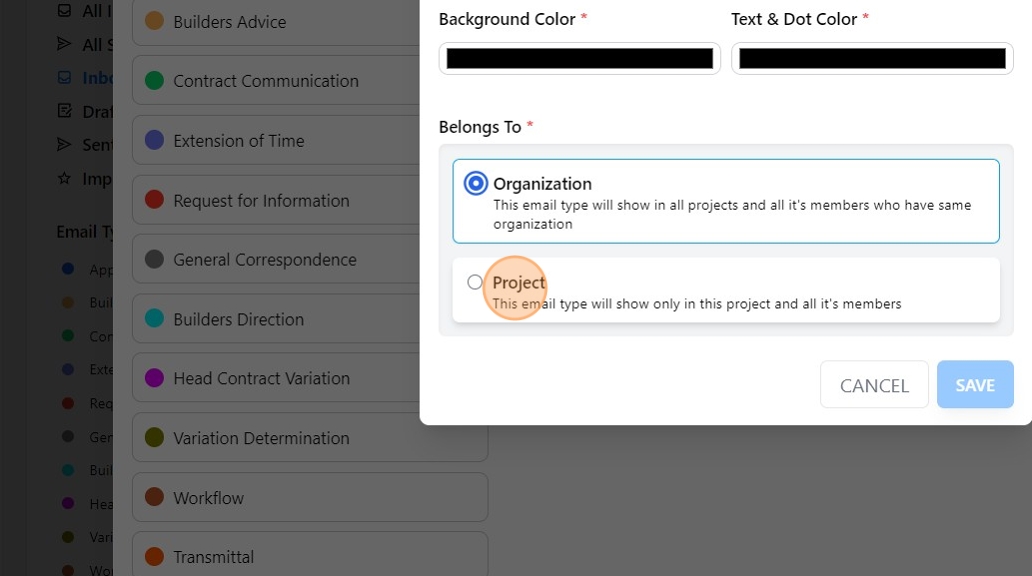Click the magenta dot beside Head Contract Variation

point(154,378)
